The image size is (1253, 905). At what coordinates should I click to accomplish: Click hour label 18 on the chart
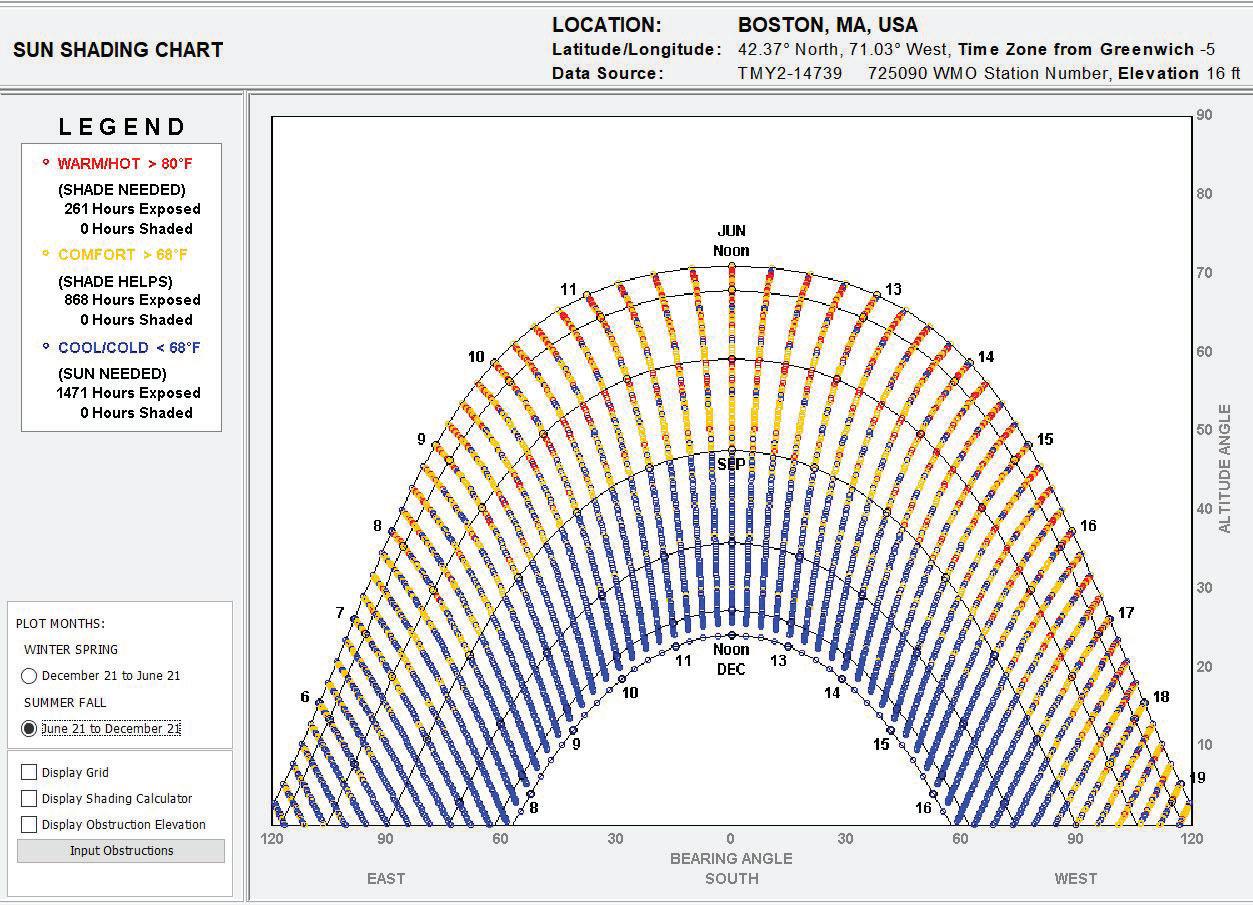pos(1161,697)
